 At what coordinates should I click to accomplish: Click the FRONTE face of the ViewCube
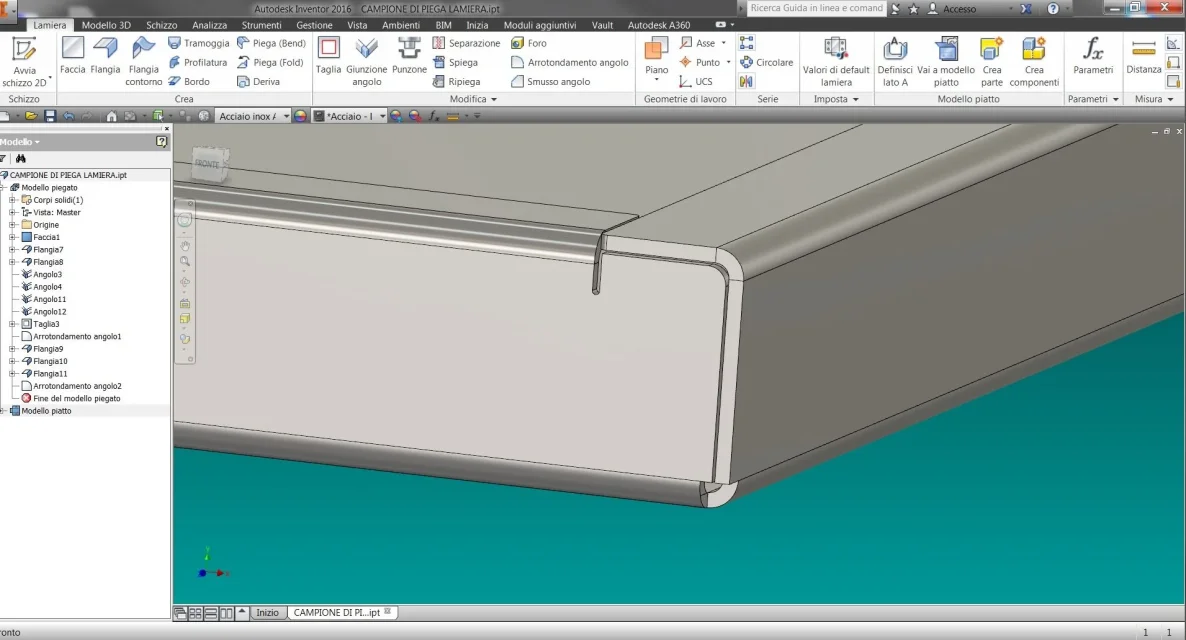(208, 163)
